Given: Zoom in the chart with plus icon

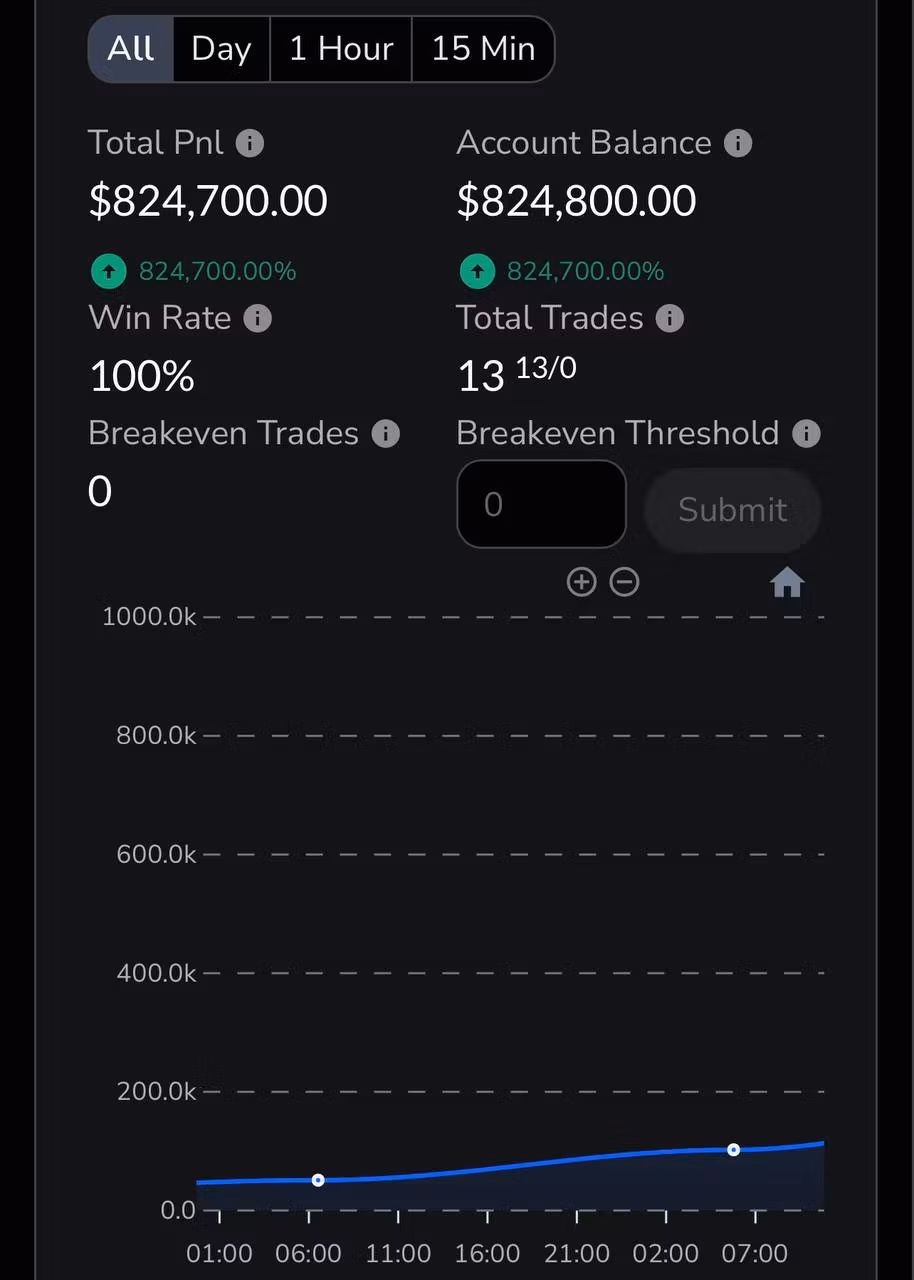Looking at the screenshot, I should [581, 582].
